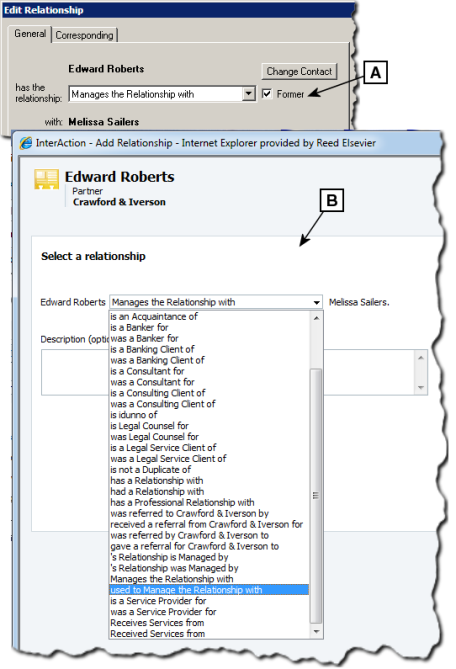
Task: Click the Change Contact button
Action: 299,71
